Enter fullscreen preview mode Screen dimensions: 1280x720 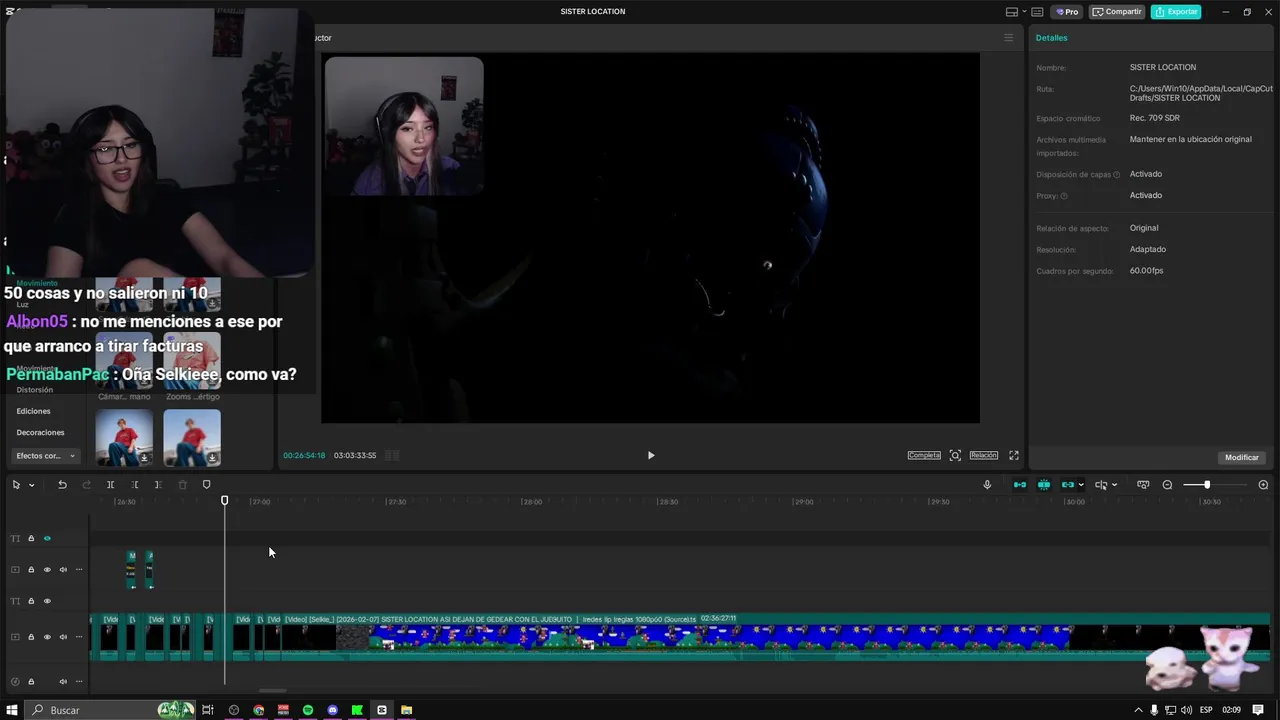[1013, 455]
